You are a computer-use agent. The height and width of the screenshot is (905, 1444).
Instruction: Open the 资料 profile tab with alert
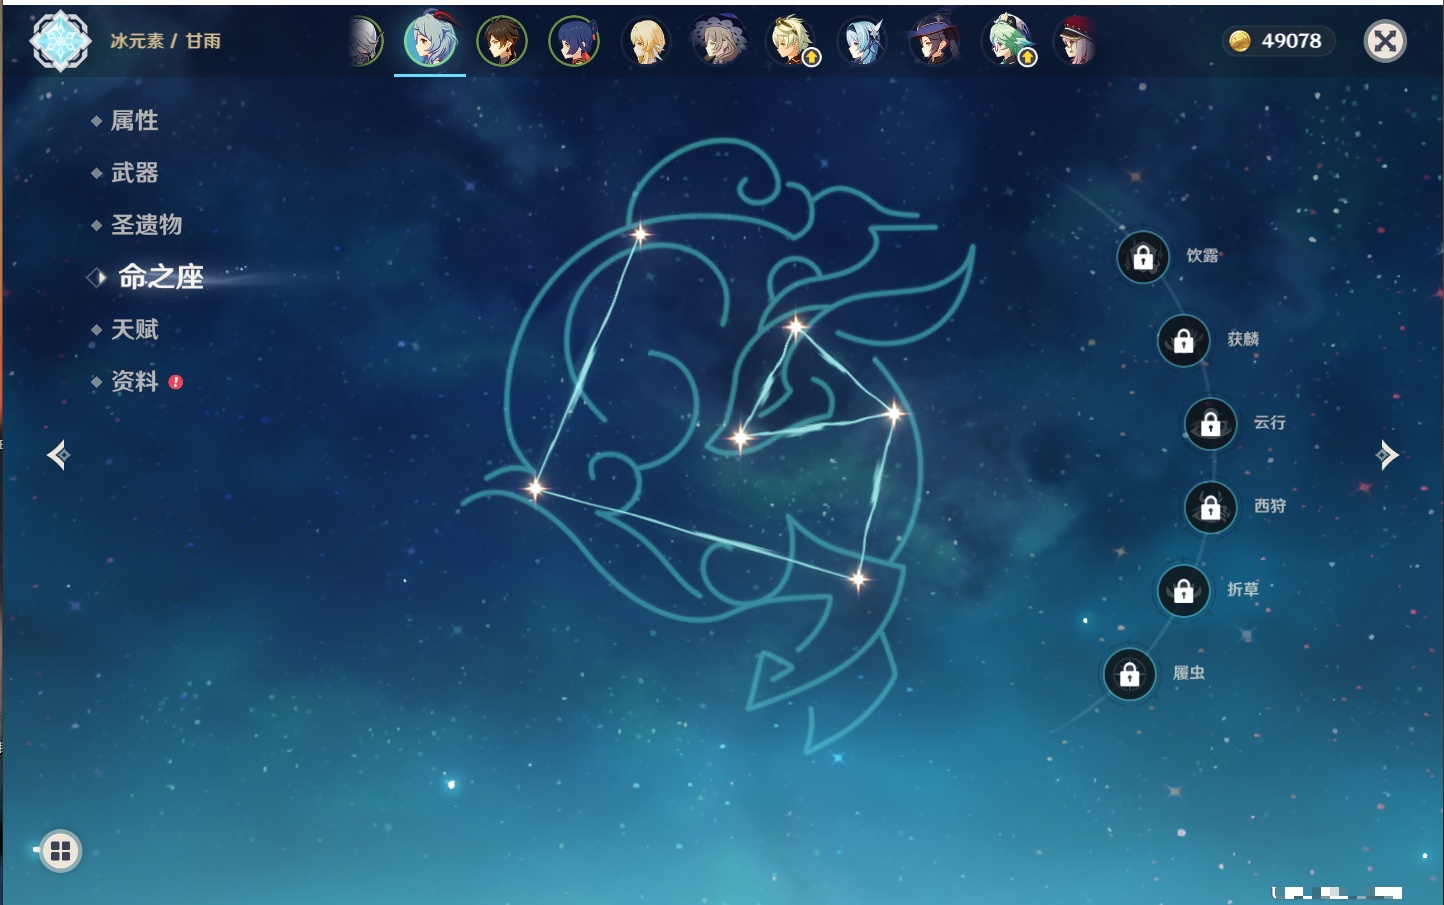[x=134, y=381]
